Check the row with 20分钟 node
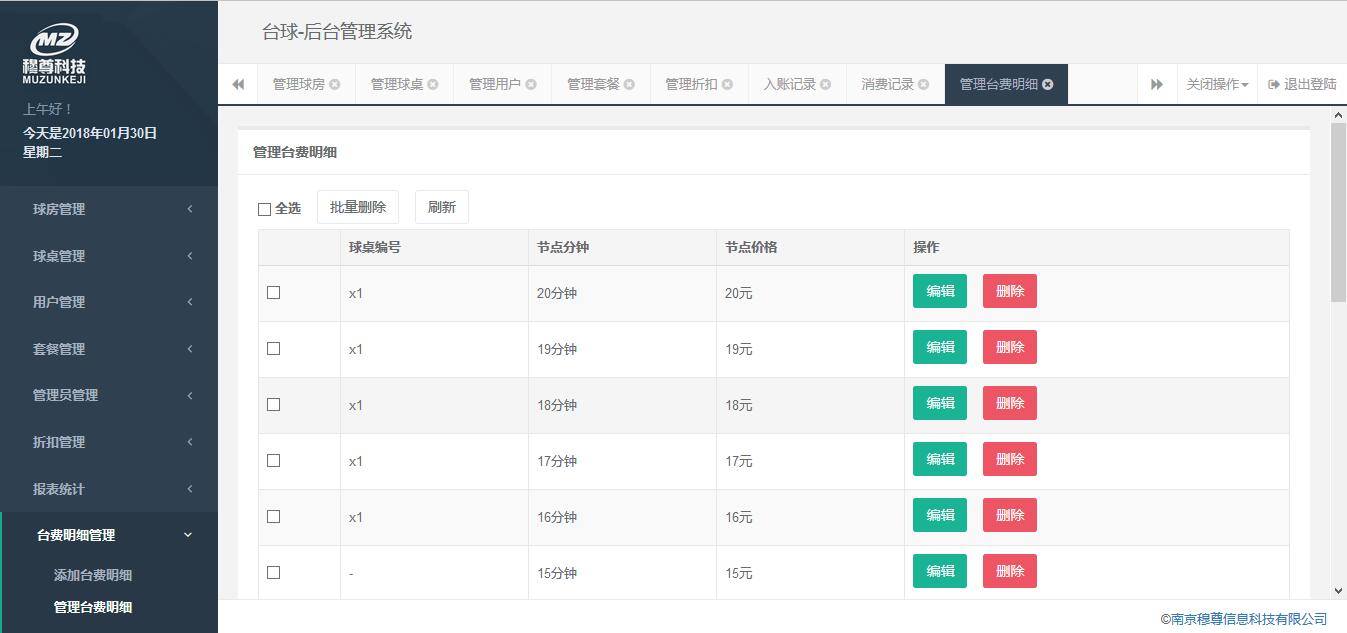The height and width of the screenshot is (633, 1347). click(x=274, y=293)
